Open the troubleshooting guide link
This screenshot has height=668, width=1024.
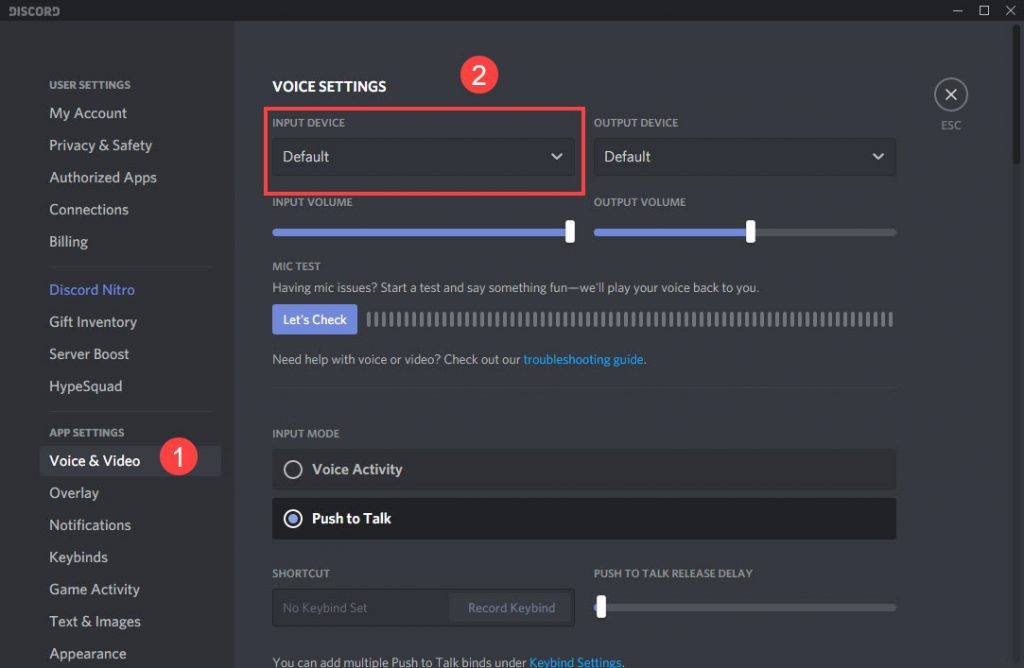tap(583, 359)
